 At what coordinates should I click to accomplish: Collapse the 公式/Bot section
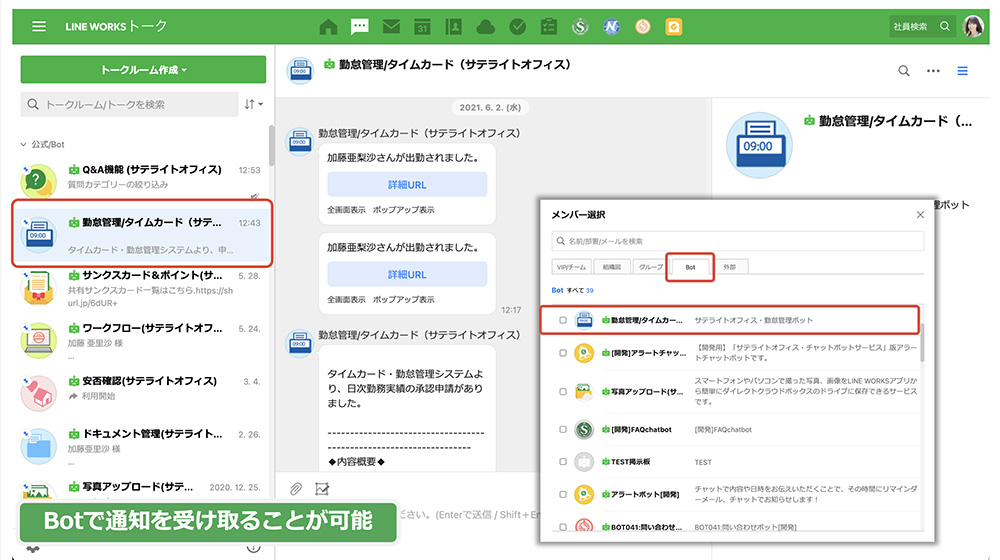(x=42, y=144)
